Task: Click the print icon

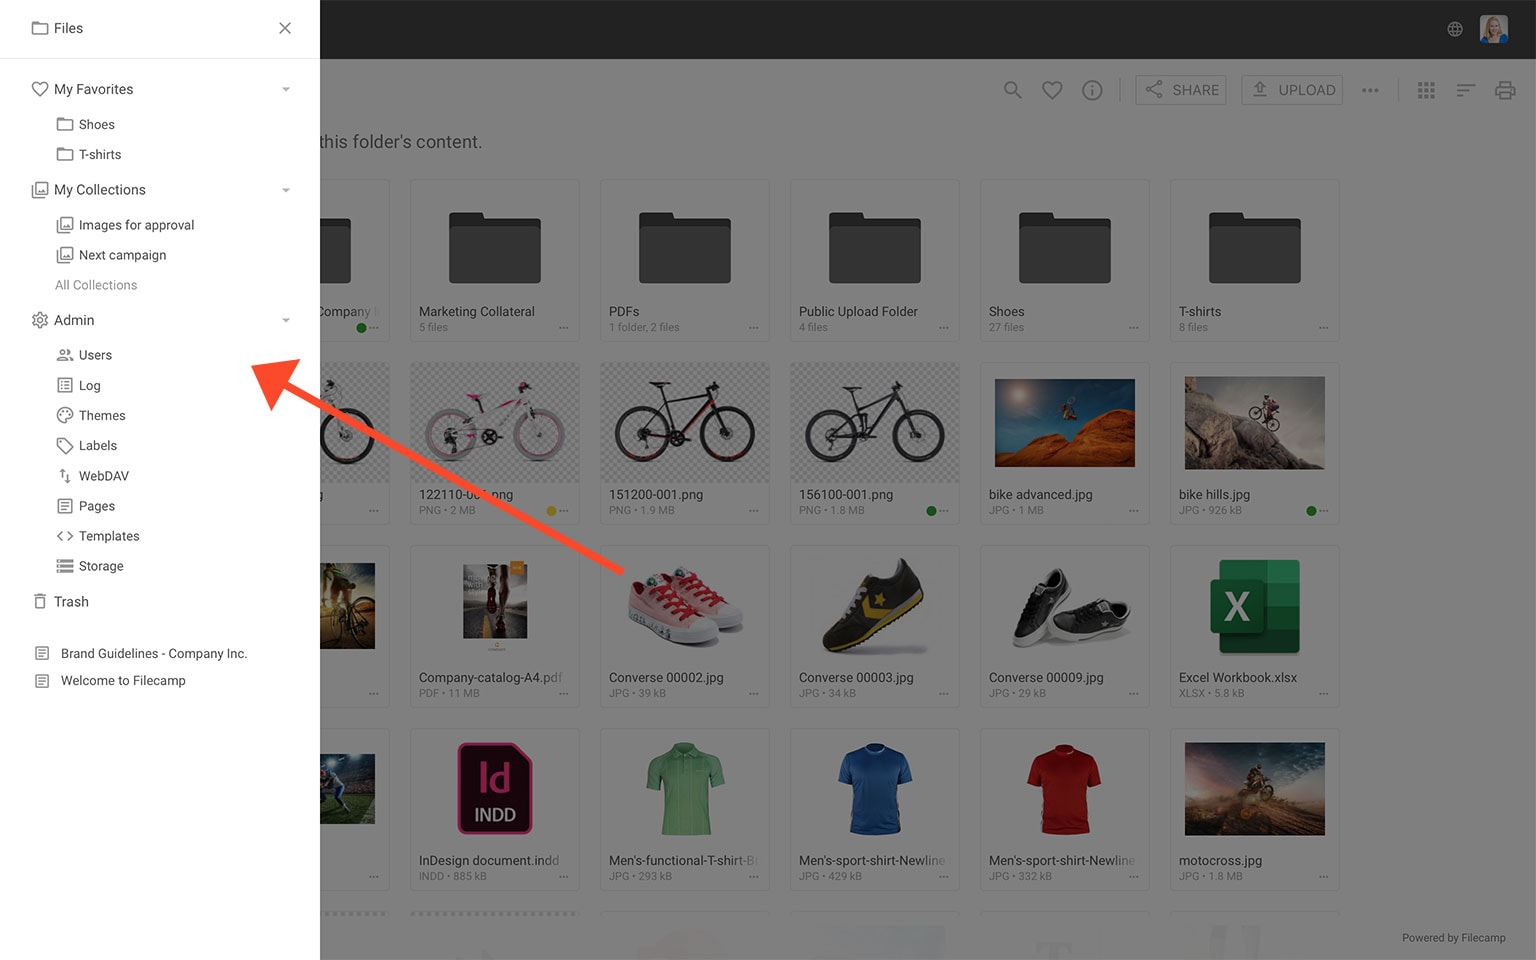Action: pos(1505,90)
